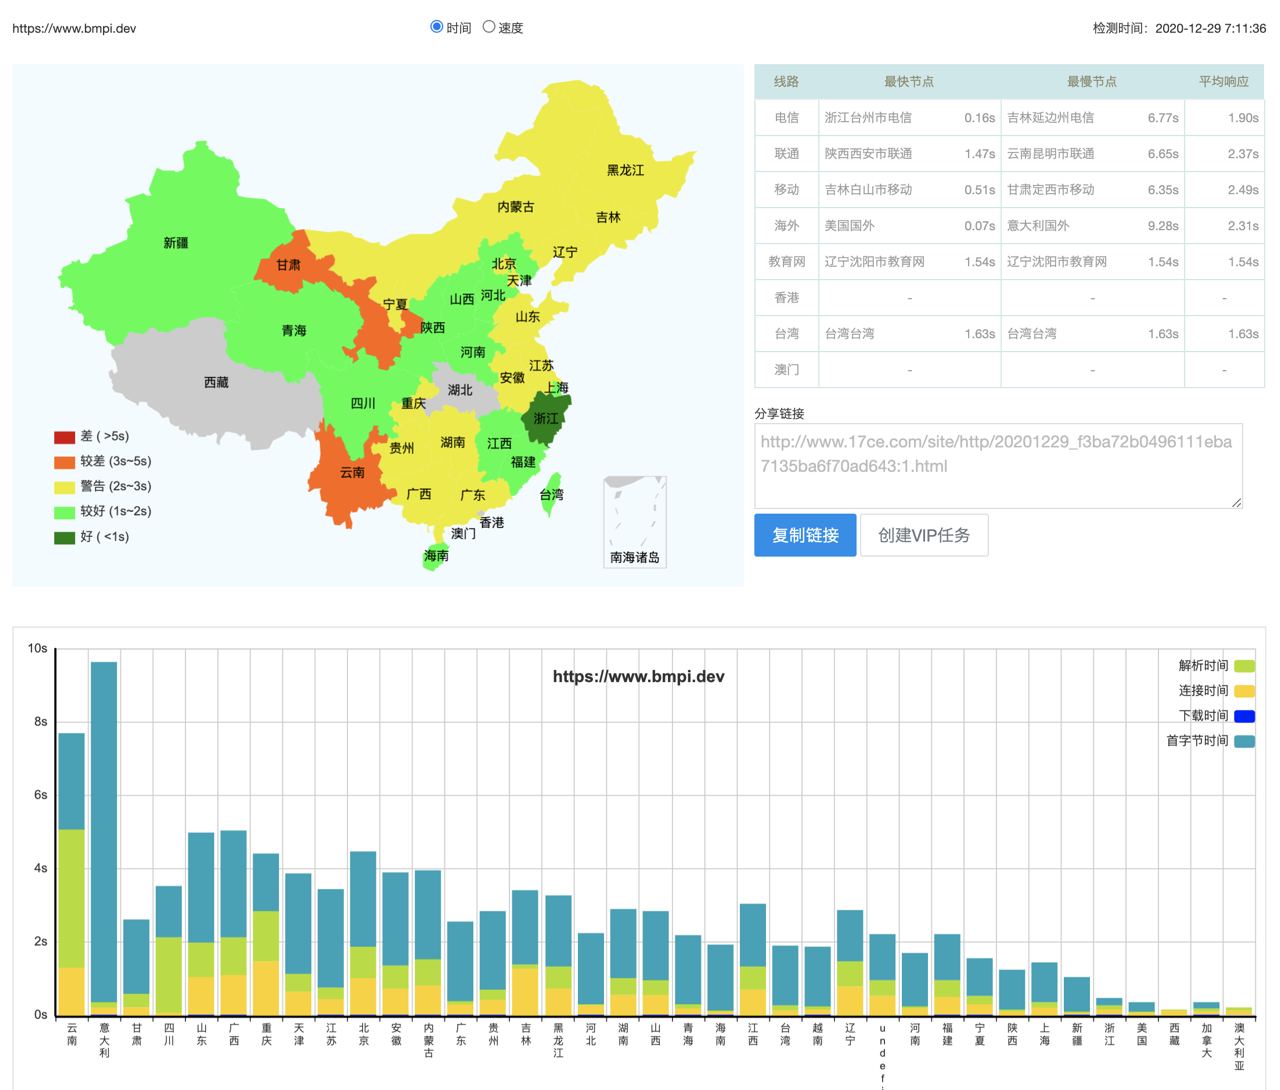Screen dimensions: 1280x1090
Task: Toggle 解析时间 legend color swatch
Action: 1244,666
